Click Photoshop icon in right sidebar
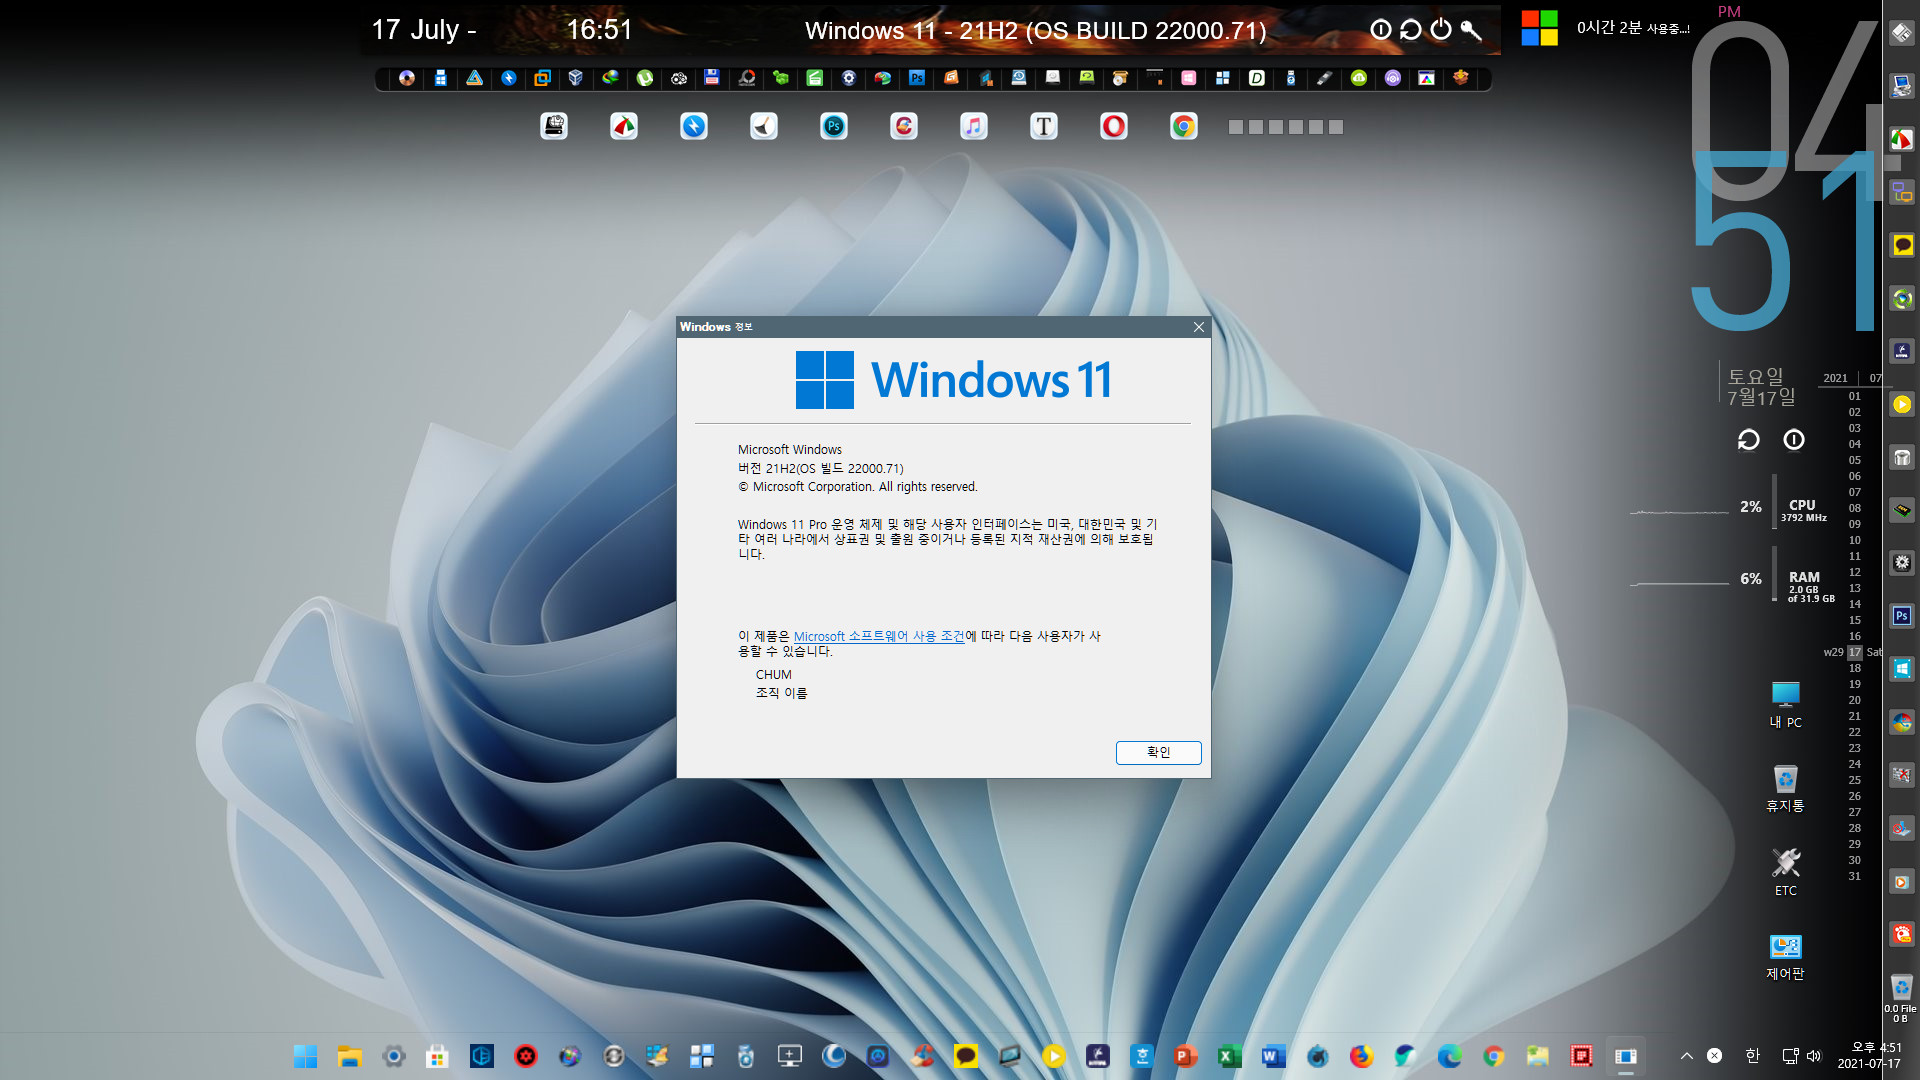Viewport: 1920px width, 1080px height. (x=1902, y=616)
